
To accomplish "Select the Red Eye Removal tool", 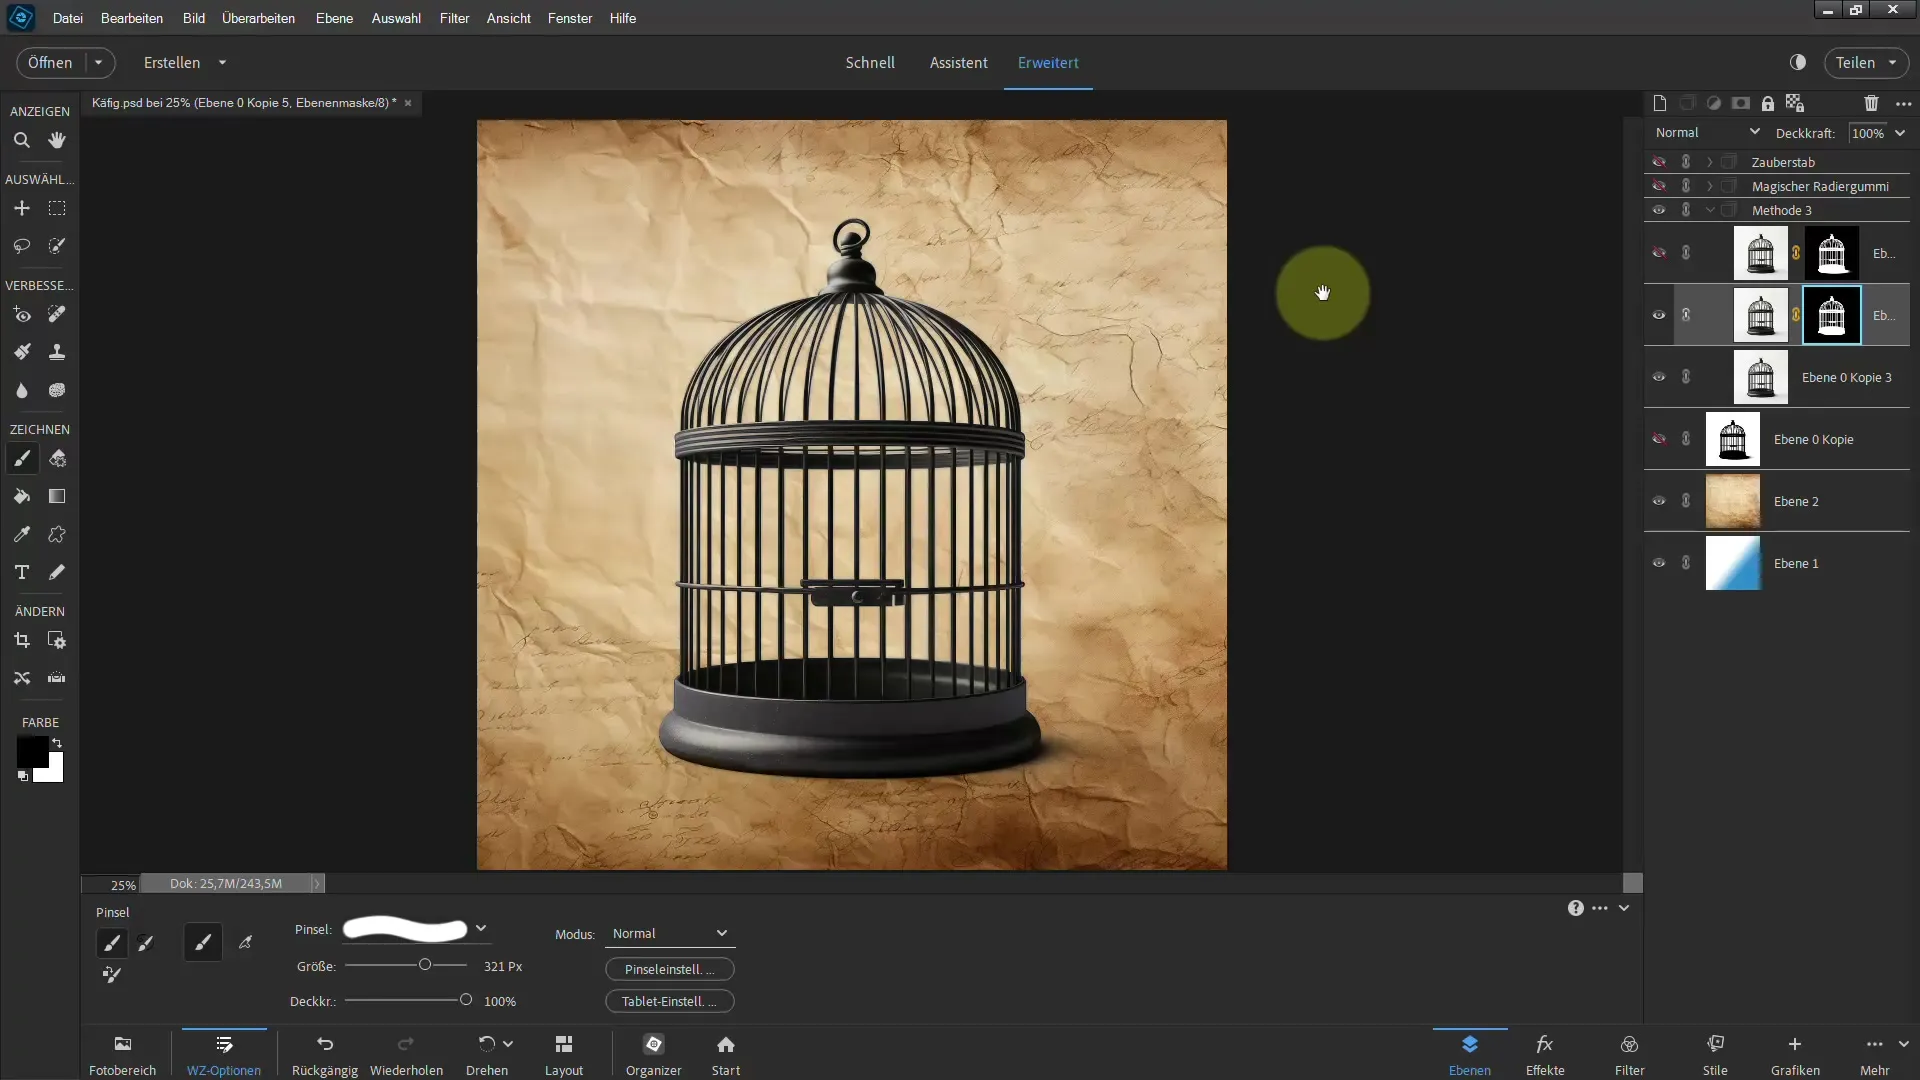I will pos(21,314).
